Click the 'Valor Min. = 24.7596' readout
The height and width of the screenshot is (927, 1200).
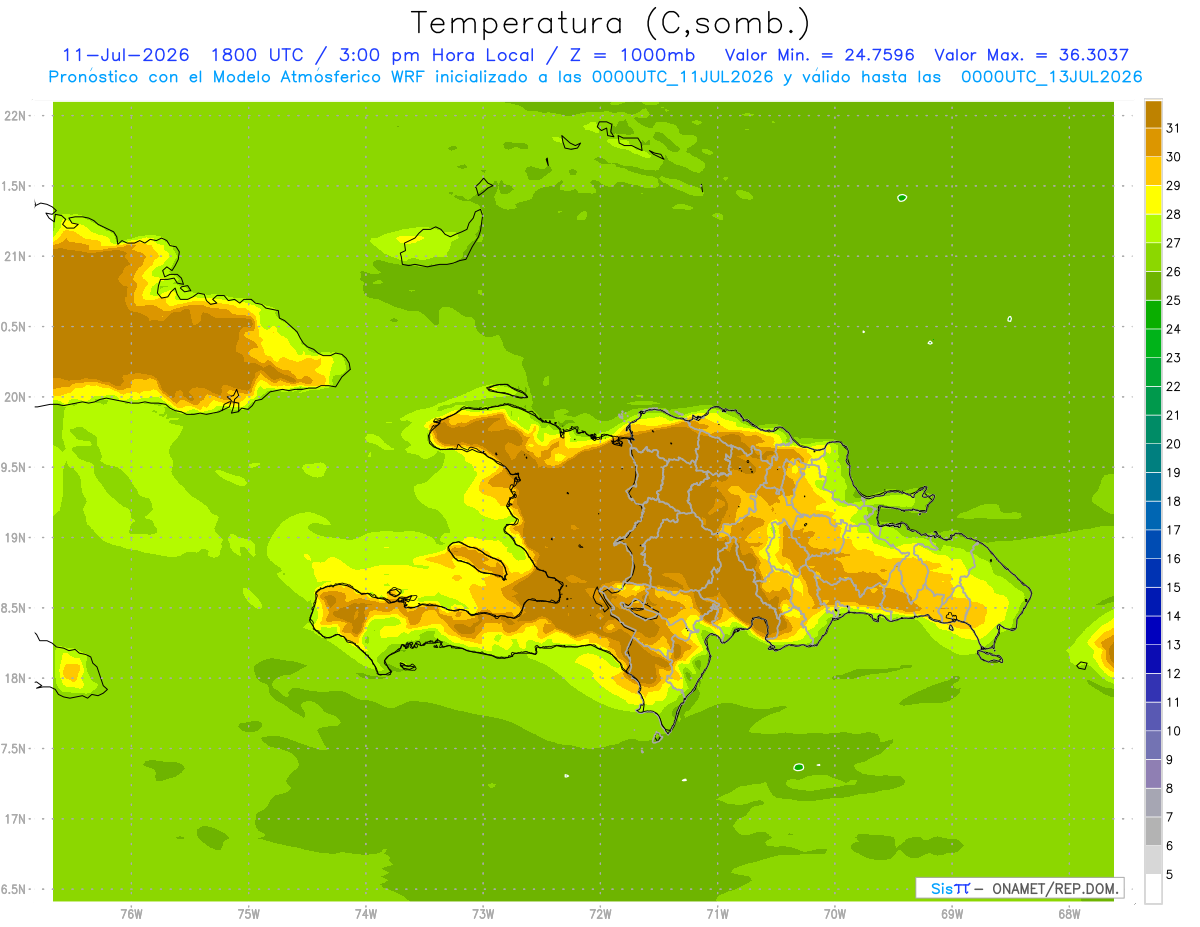(819, 55)
